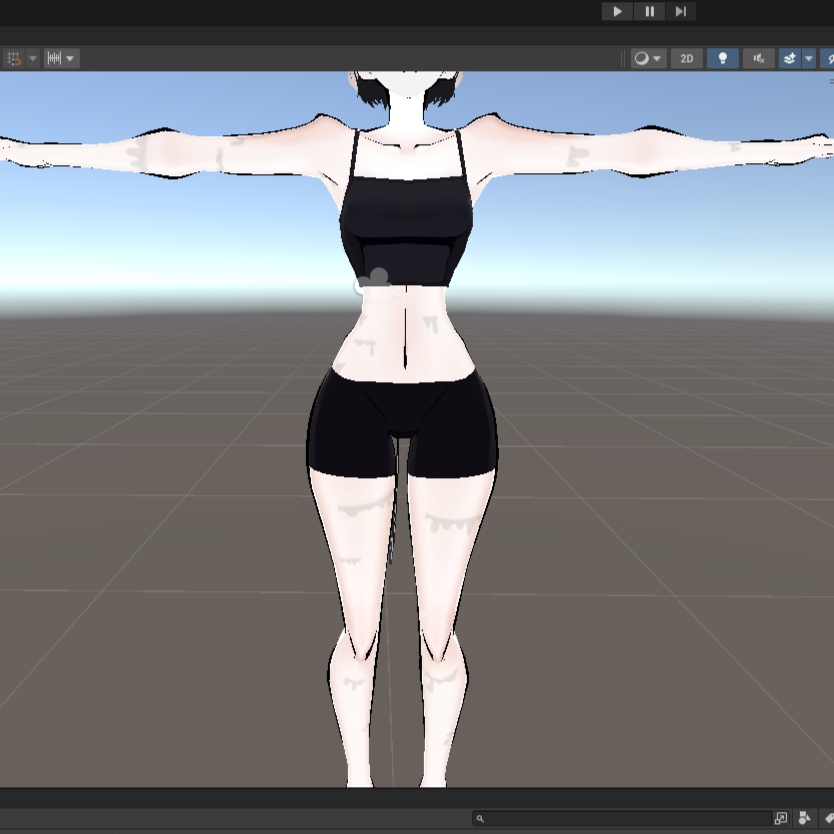The width and height of the screenshot is (834, 834).
Task: Click into the project search field
Action: pyautogui.click(x=622, y=818)
